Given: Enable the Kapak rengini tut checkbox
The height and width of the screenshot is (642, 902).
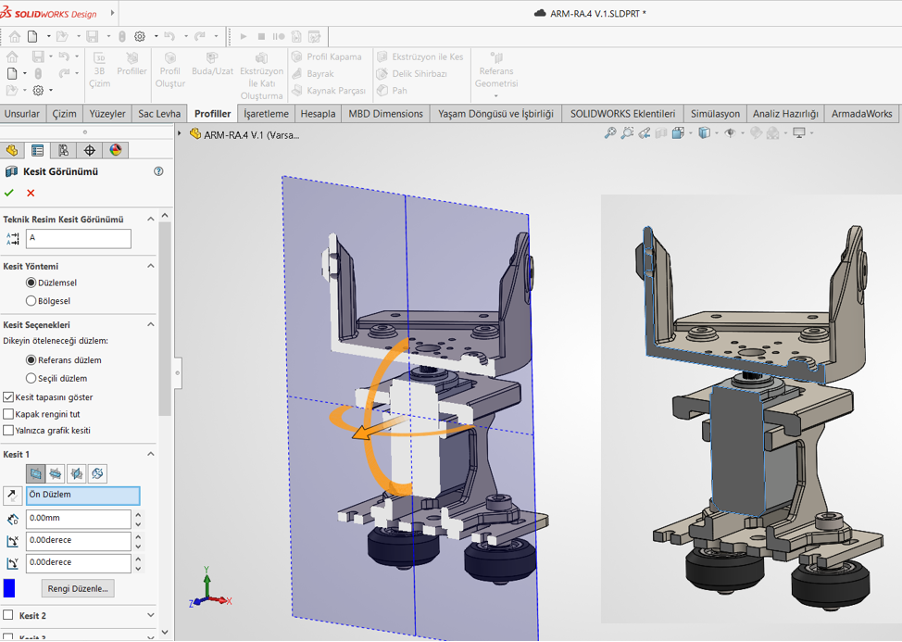Looking at the screenshot, I should point(9,414).
